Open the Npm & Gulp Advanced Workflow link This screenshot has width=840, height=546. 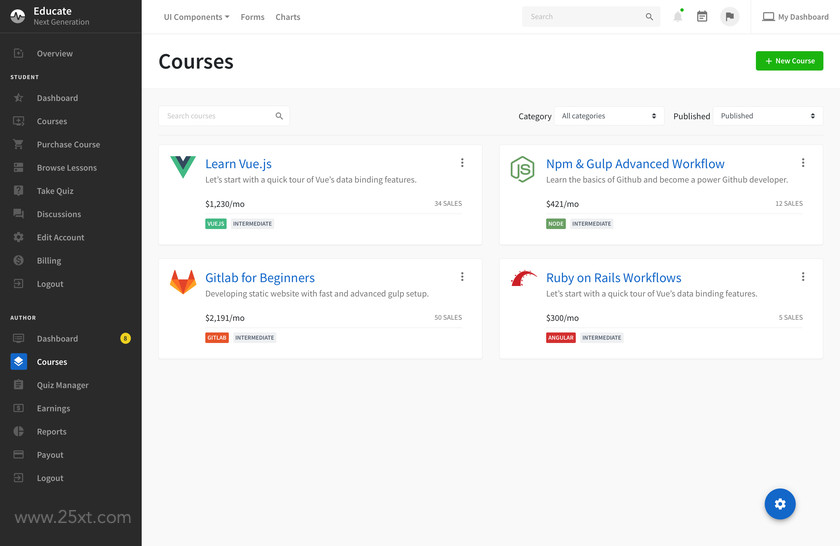635,164
